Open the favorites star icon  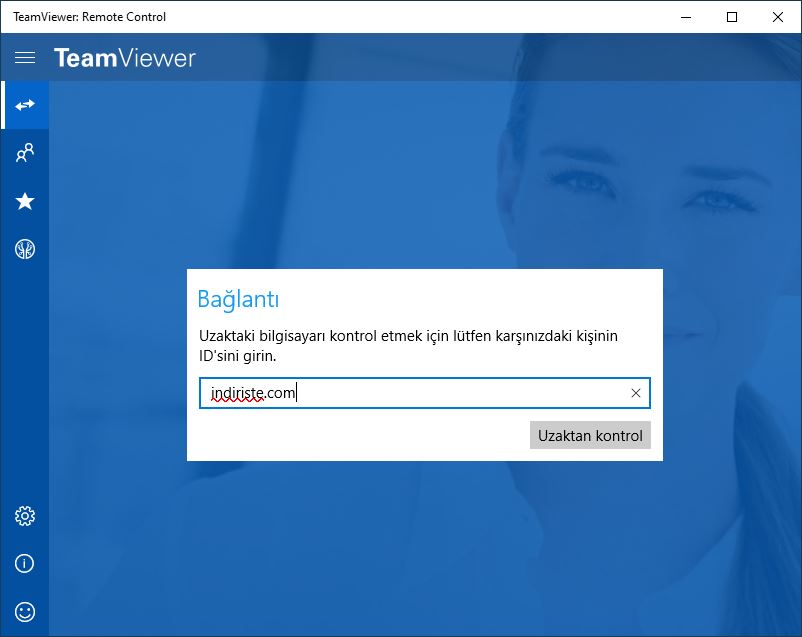(x=25, y=201)
